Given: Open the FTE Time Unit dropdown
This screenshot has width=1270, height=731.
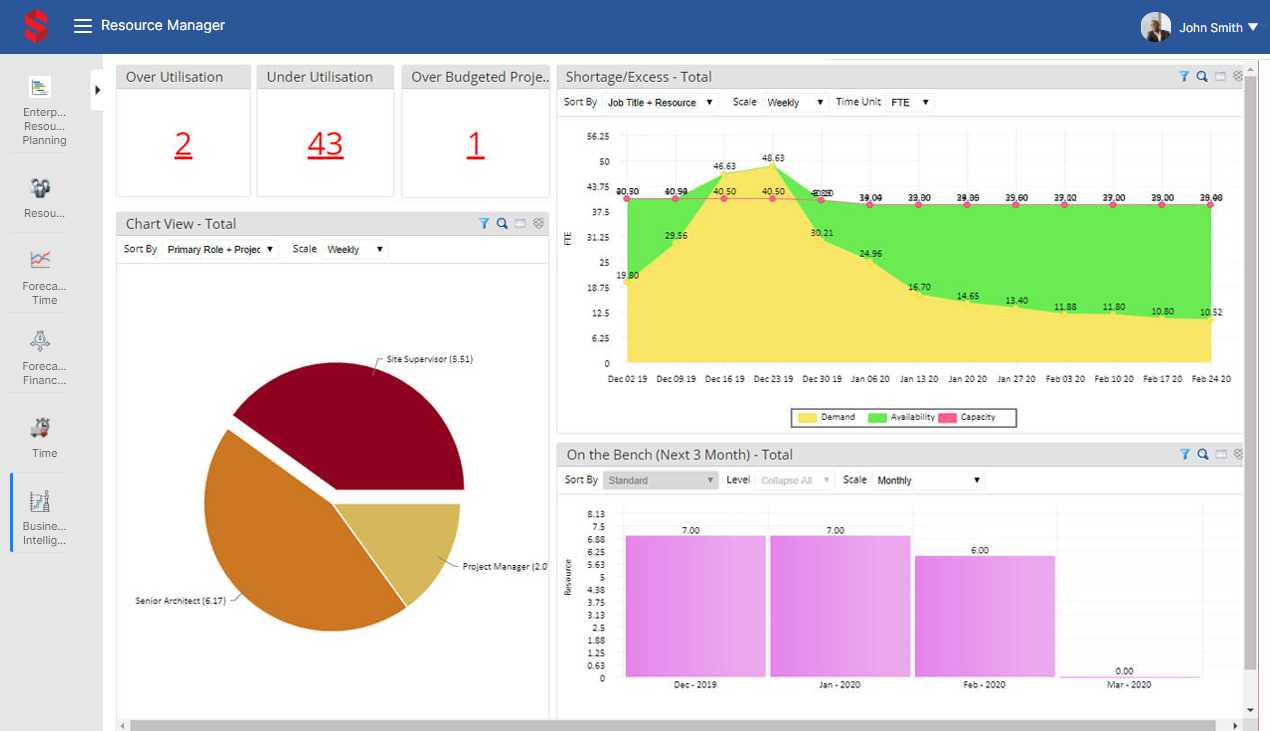Looking at the screenshot, I should [909, 103].
